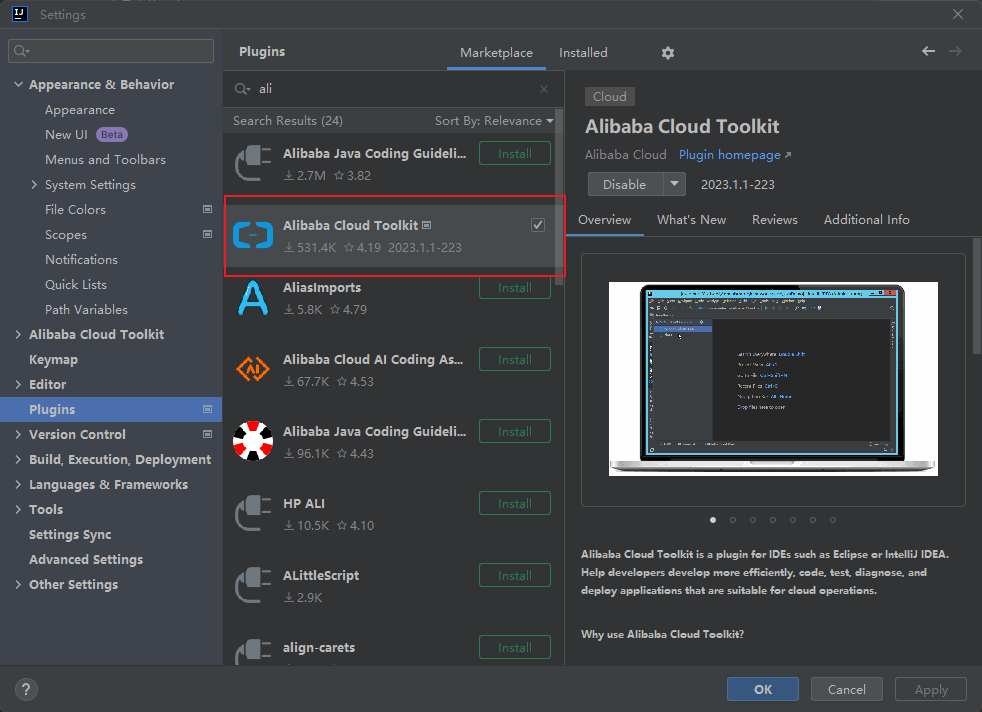Viewport: 982px width, 712px height.
Task: Expand the Other Settings node
Action: (x=18, y=584)
